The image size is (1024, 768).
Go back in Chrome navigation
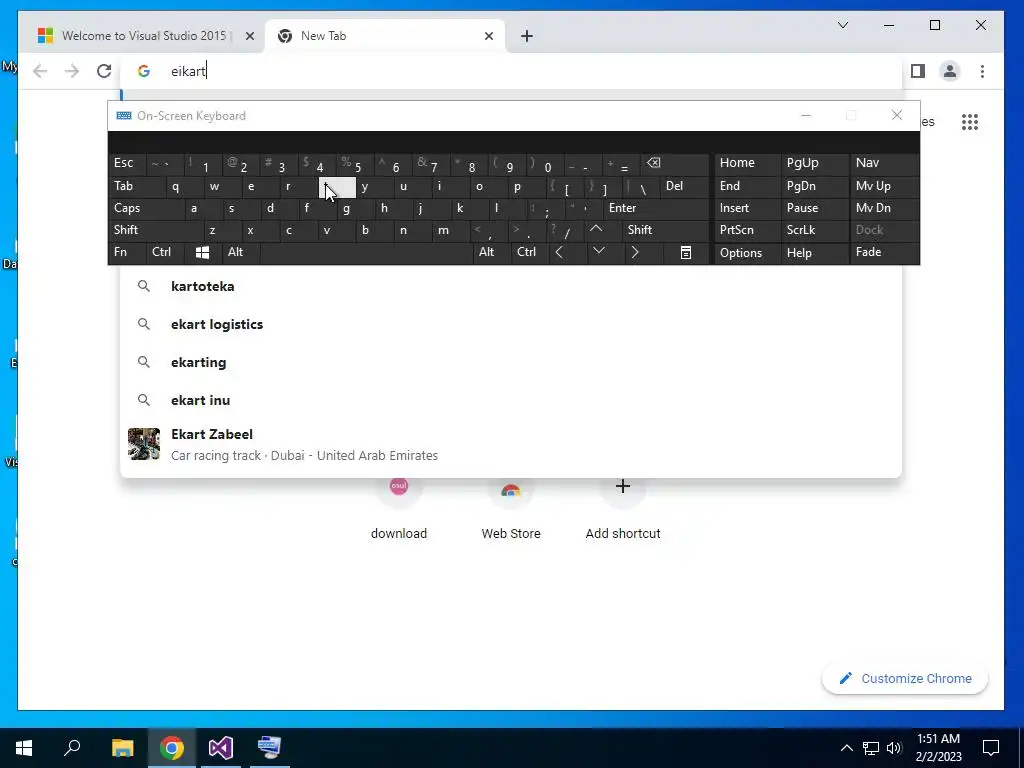click(40, 71)
